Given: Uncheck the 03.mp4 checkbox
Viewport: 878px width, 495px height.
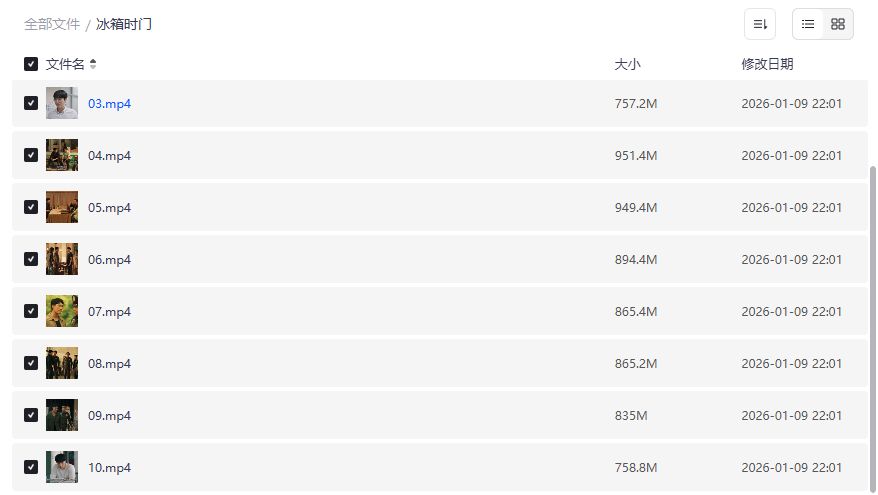Looking at the screenshot, I should pos(31,103).
